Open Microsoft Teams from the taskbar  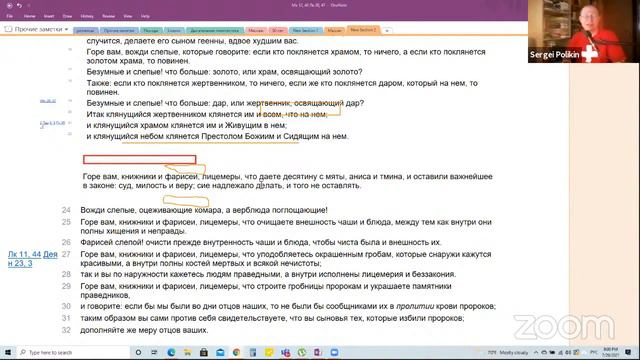click(285, 352)
